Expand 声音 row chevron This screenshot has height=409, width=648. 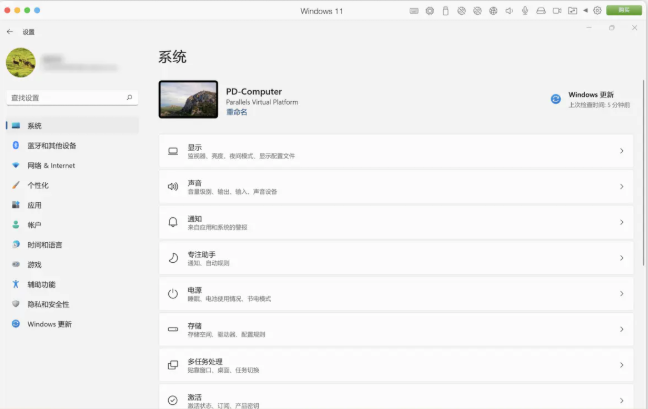[622, 187]
